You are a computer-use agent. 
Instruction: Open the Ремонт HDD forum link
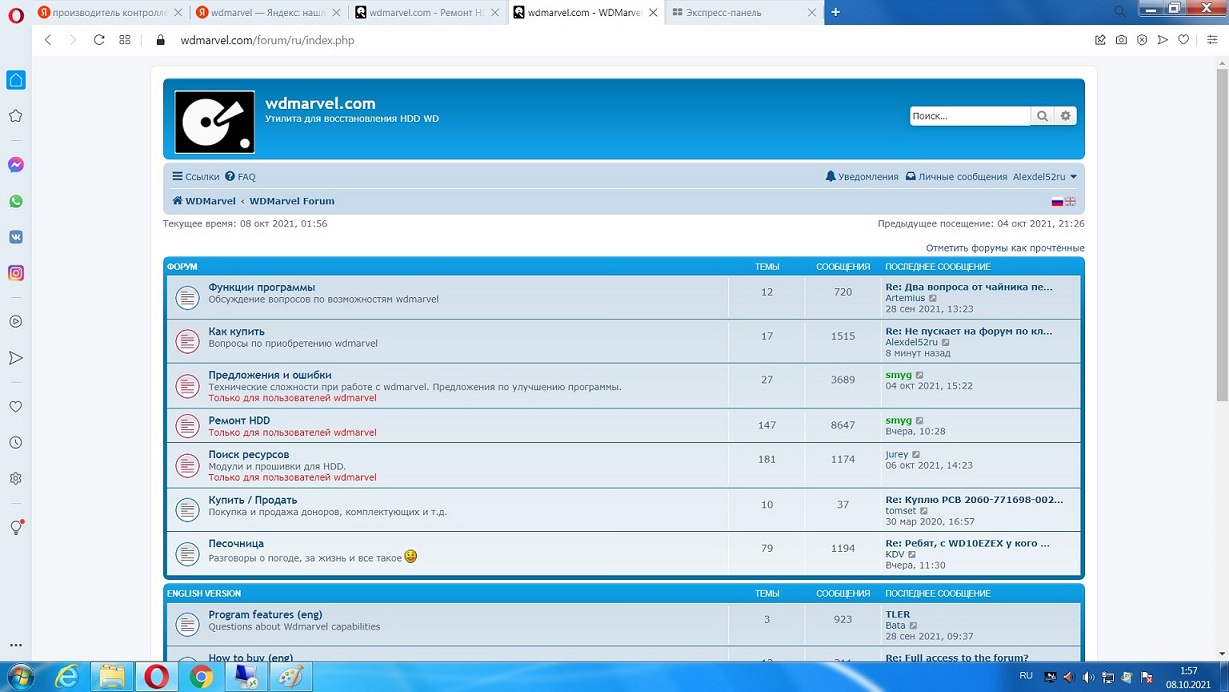pyautogui.click(x=239, y=421)
